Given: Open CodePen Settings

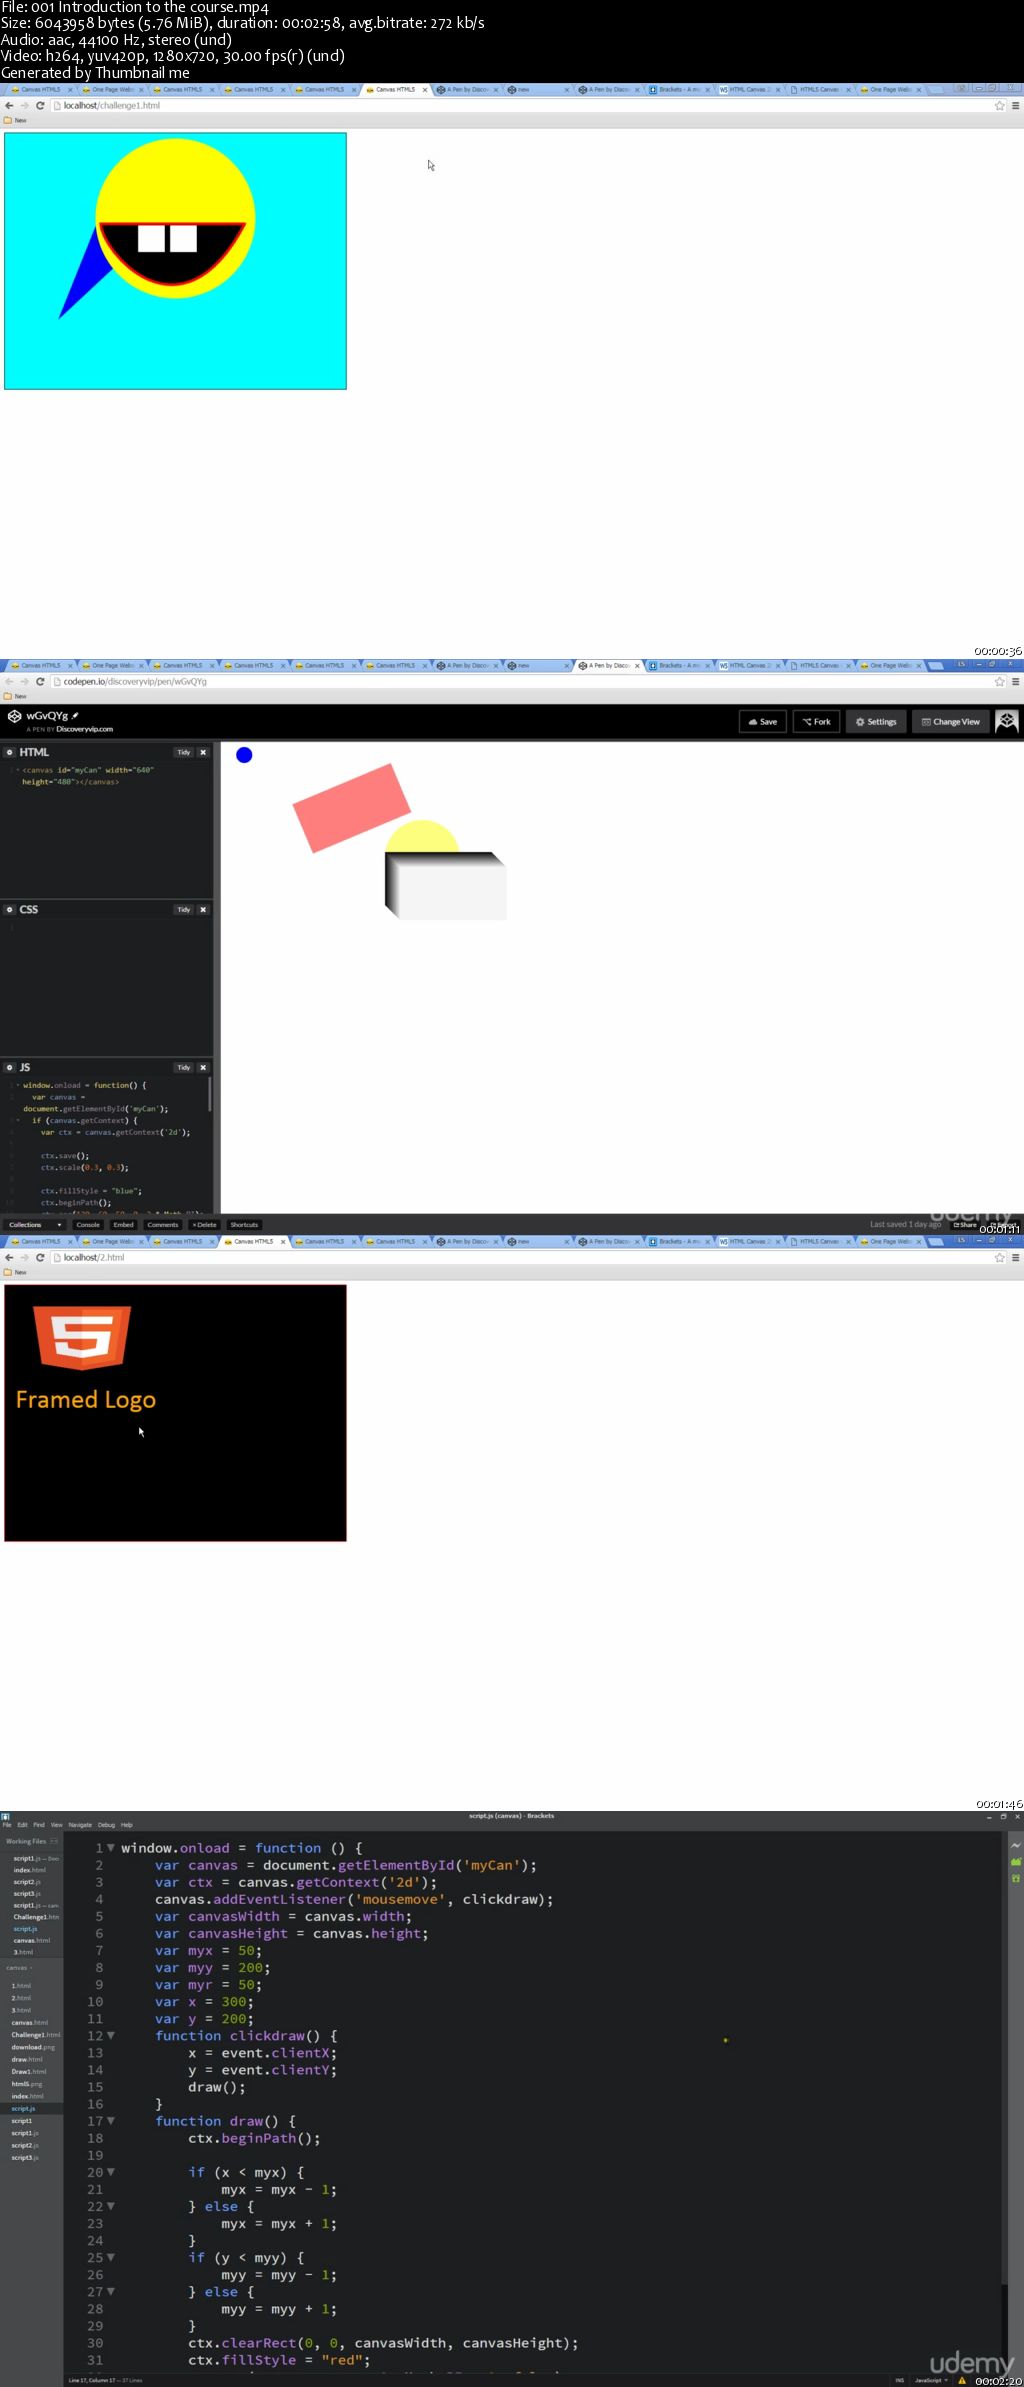Looking at the screenshot, I should (x=876, y=721).
